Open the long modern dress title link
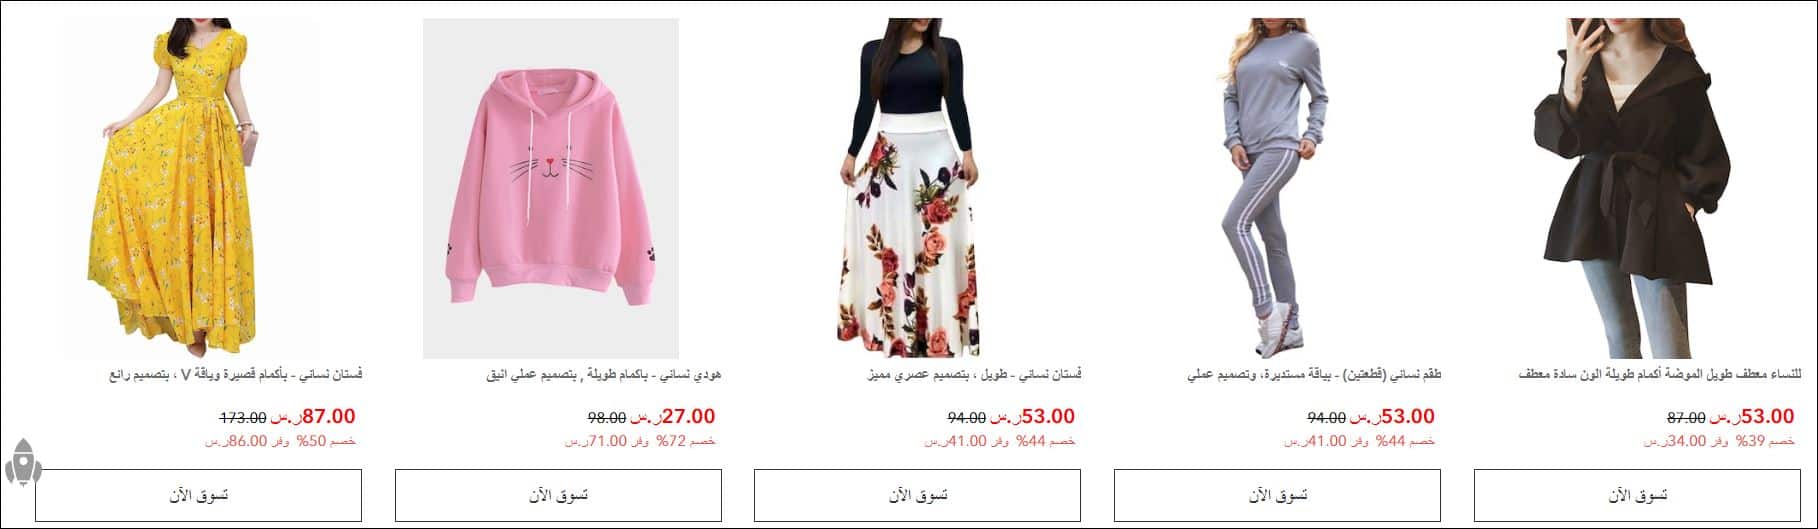 pos(974,375)
